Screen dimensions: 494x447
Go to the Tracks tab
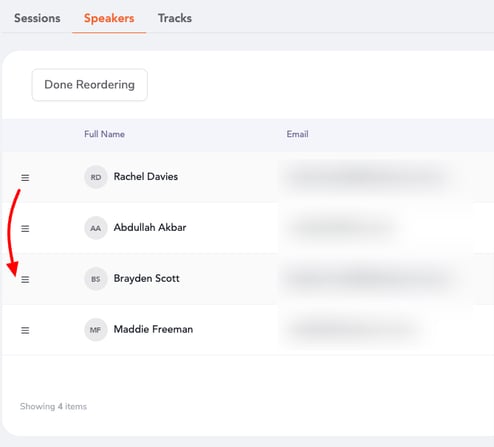[175, 18]
